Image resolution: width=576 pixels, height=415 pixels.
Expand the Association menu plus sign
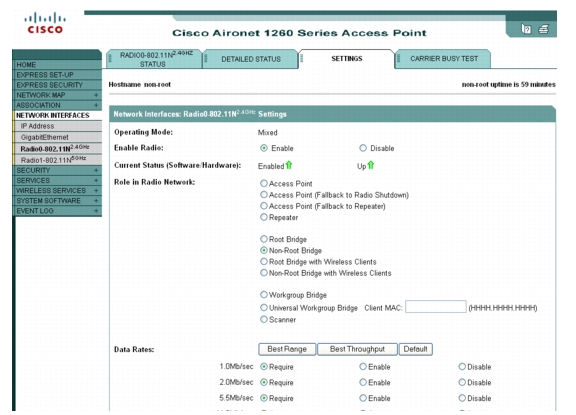point(96,105)
